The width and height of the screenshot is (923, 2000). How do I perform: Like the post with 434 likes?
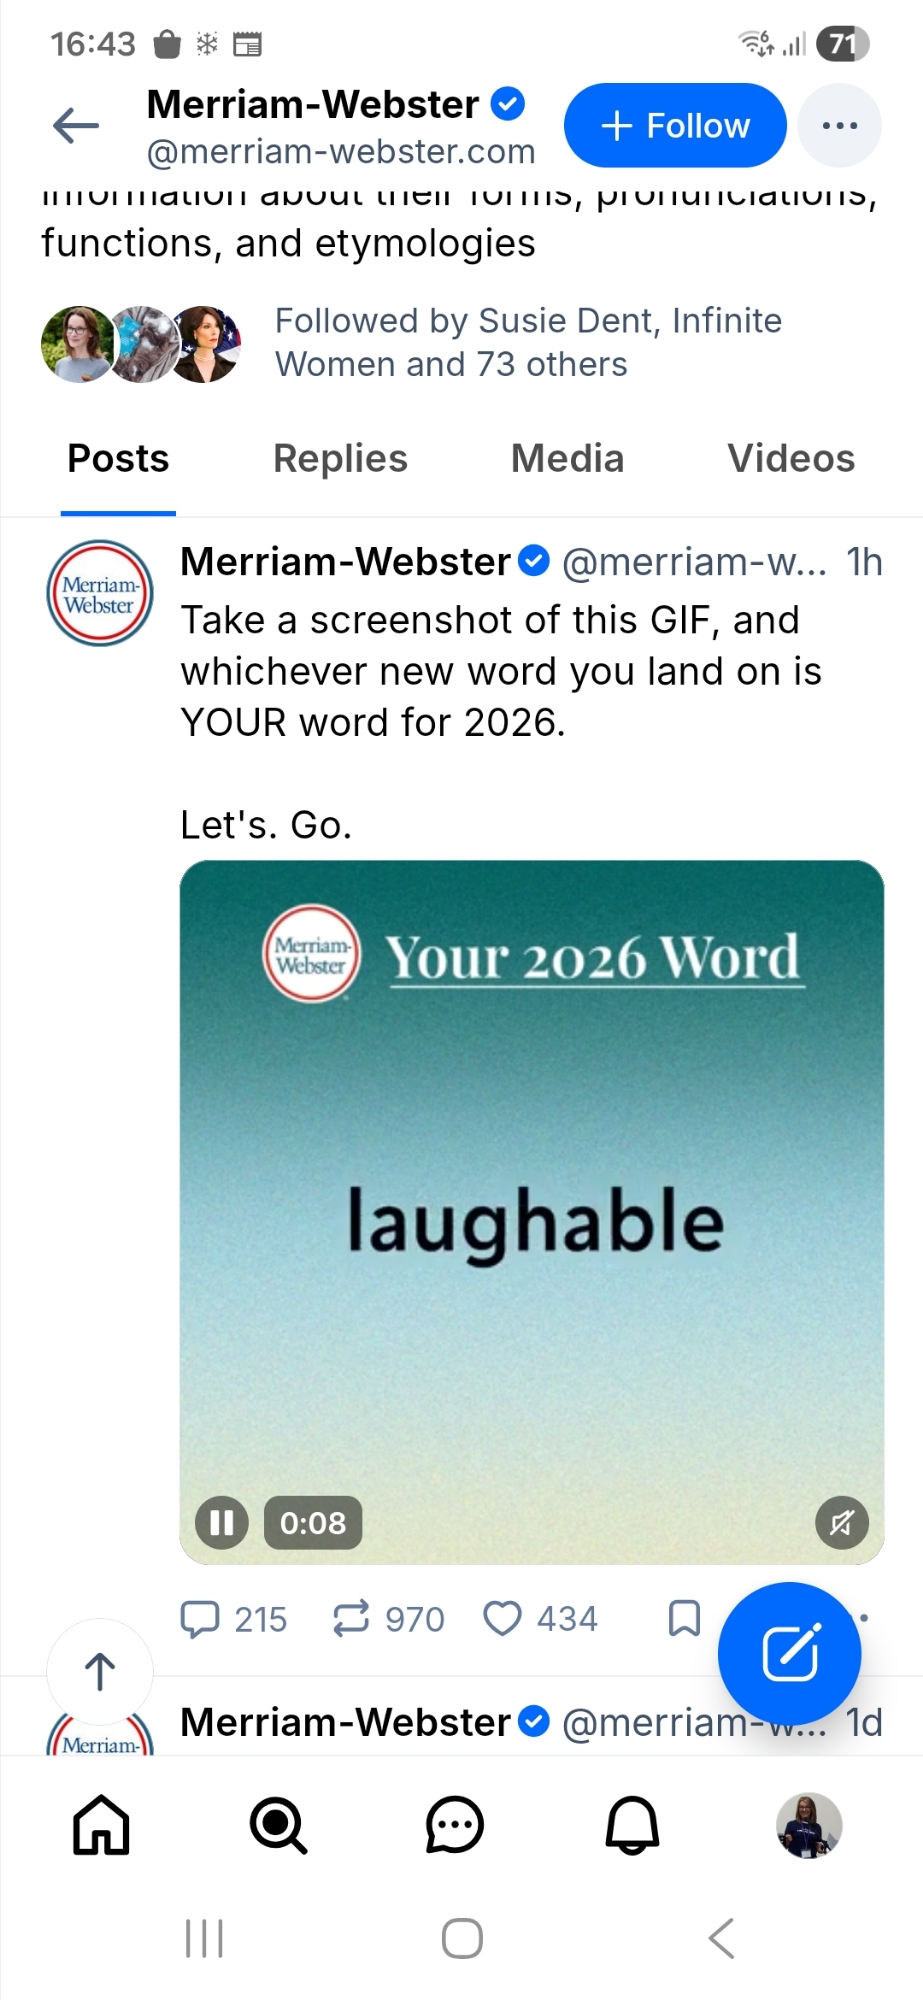502,1618
